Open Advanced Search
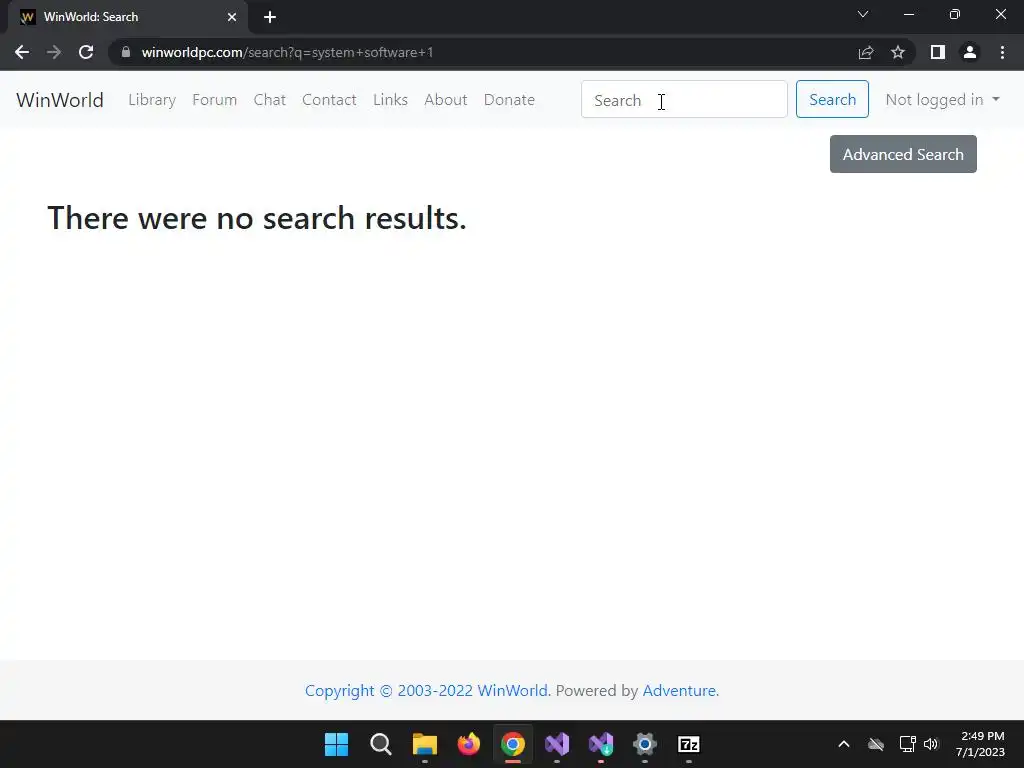Screen dimensions: 1024x768 903,154
